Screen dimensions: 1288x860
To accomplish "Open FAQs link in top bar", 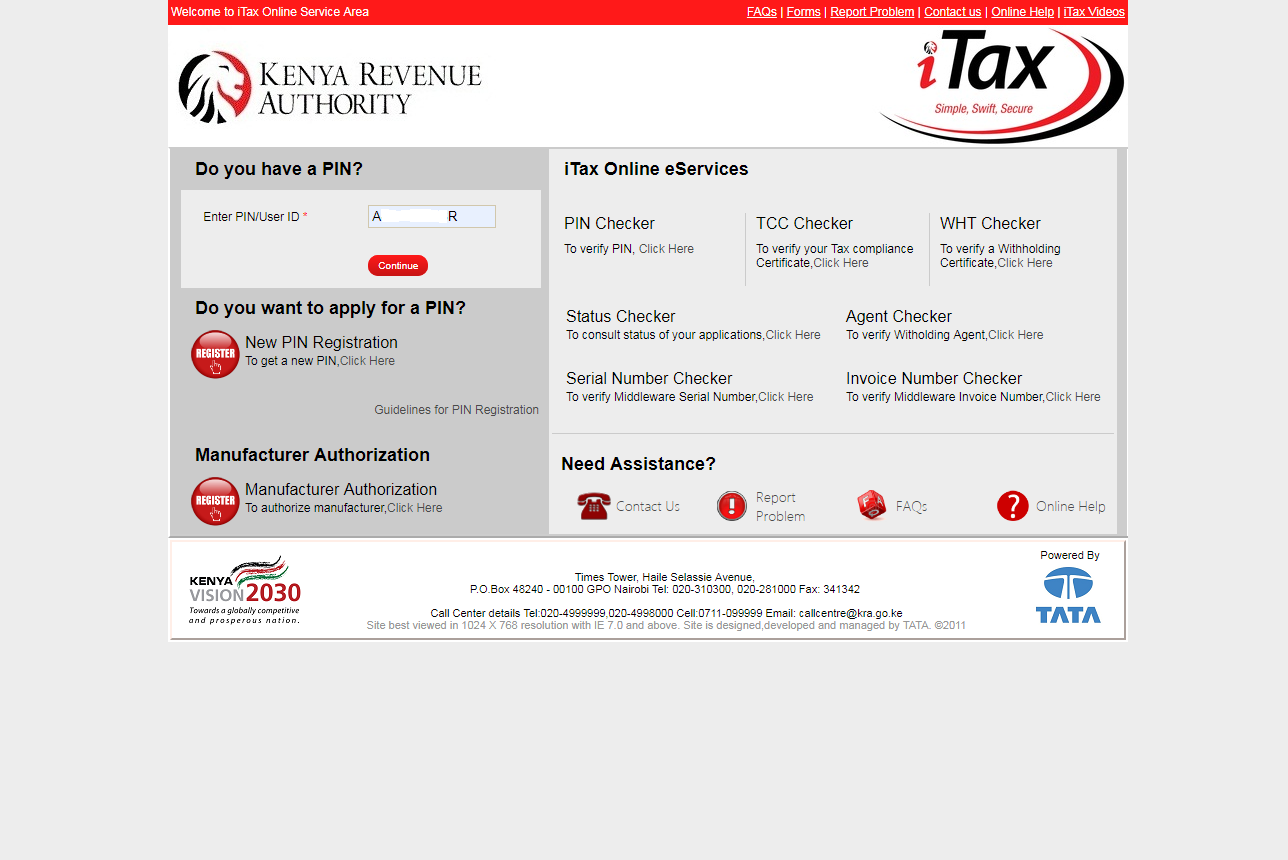I will (x=762, y=12).
